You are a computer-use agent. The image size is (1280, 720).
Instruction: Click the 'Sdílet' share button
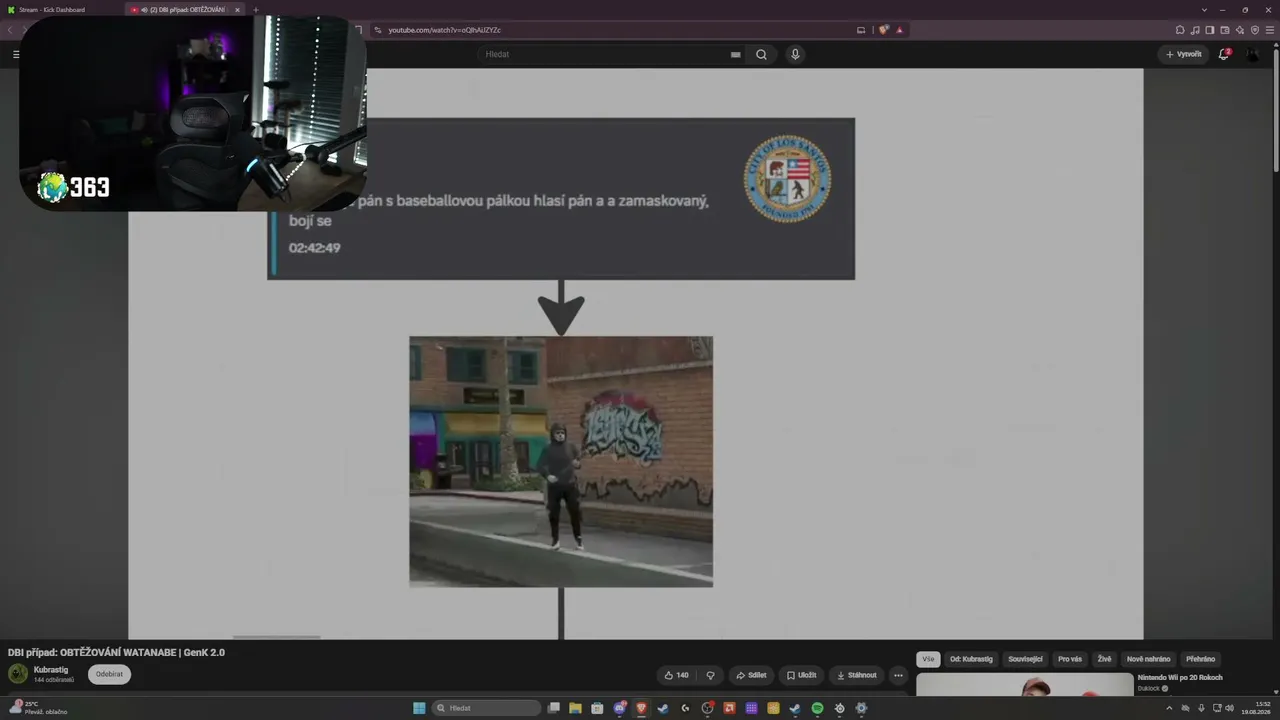click(751, 675)
